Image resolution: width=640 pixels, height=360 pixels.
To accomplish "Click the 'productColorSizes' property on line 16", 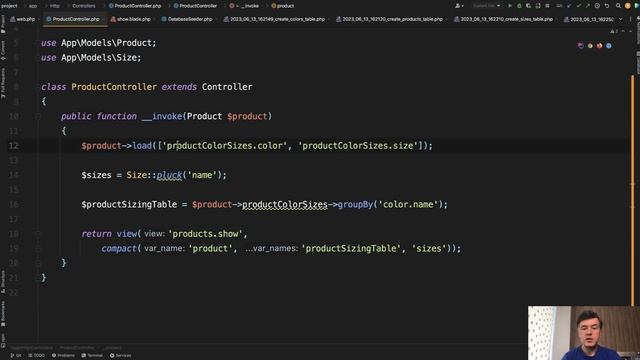I will pyautogui.click(x=284, y=204).
